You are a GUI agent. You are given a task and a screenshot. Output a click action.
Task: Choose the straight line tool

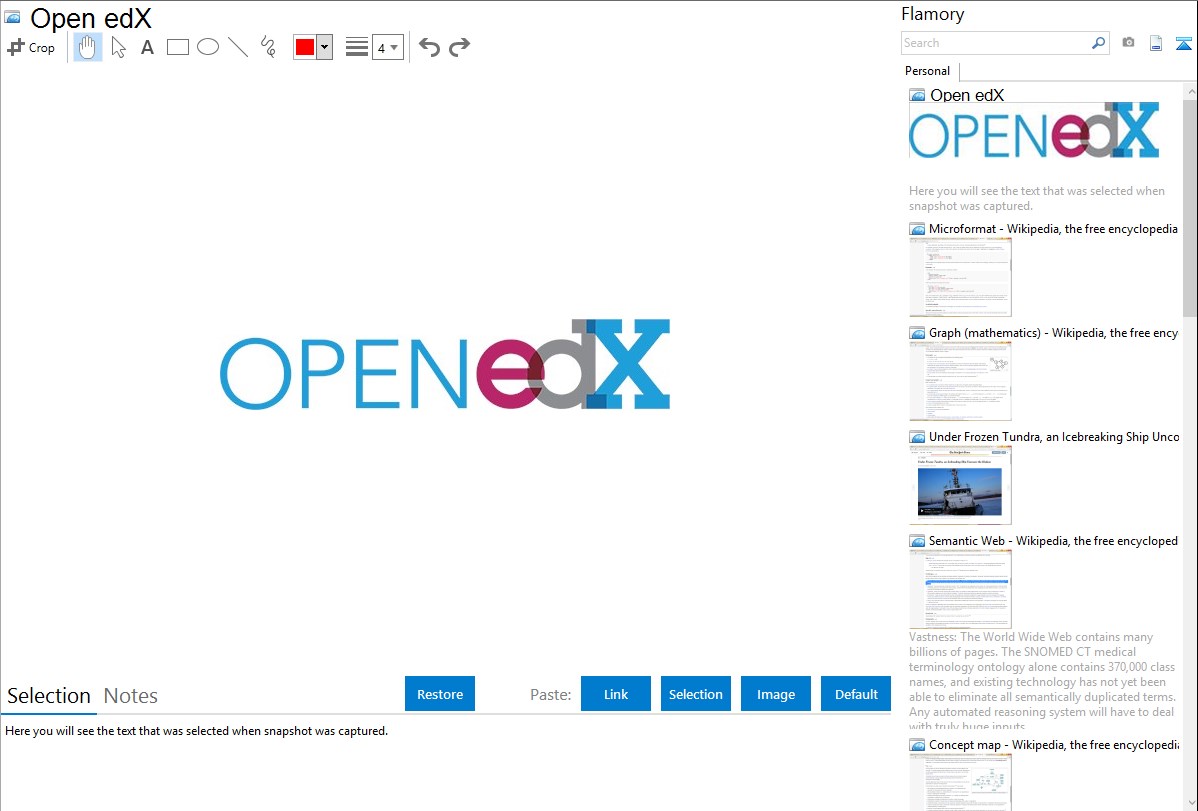(238, 47)
